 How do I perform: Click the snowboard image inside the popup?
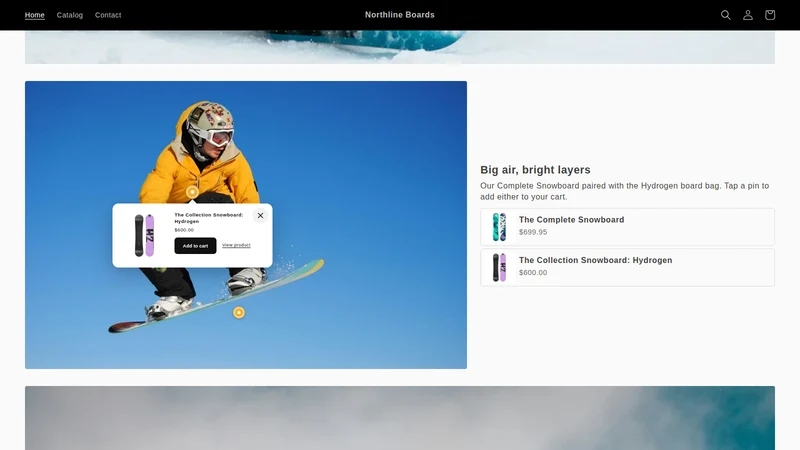click(x=144, y=235)
